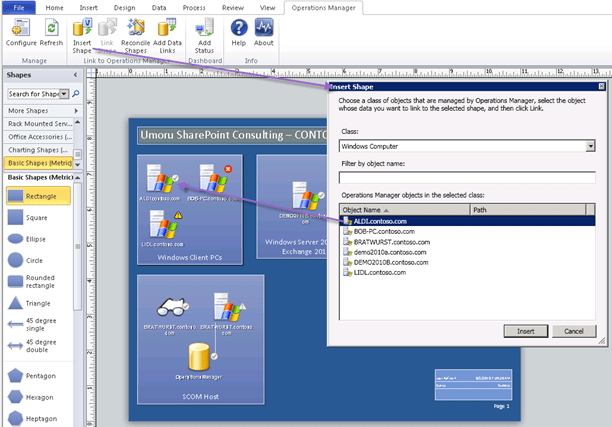The height and width of the screenshot is (427, 612).
Task: Open the Basic Shapes (Metric) stencil
Action: [x=38, y=163]
